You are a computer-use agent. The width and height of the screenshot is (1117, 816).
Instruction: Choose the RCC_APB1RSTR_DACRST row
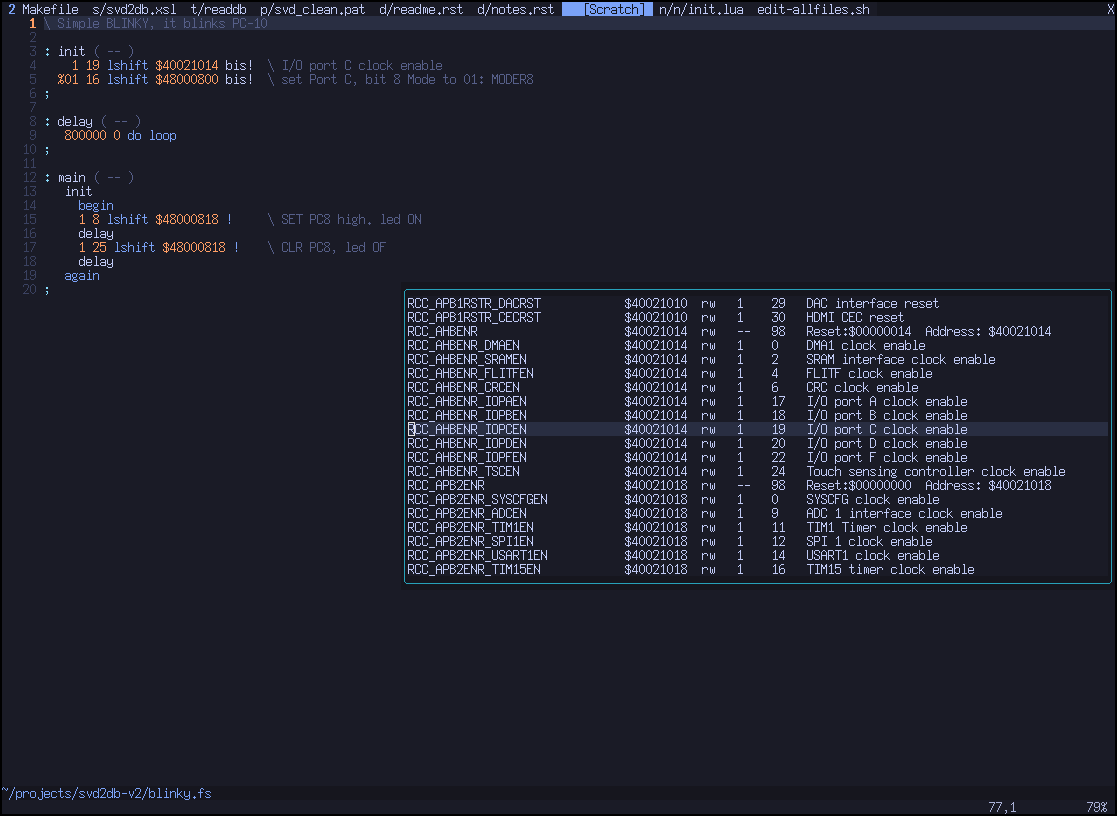click(x=473, y=303)
